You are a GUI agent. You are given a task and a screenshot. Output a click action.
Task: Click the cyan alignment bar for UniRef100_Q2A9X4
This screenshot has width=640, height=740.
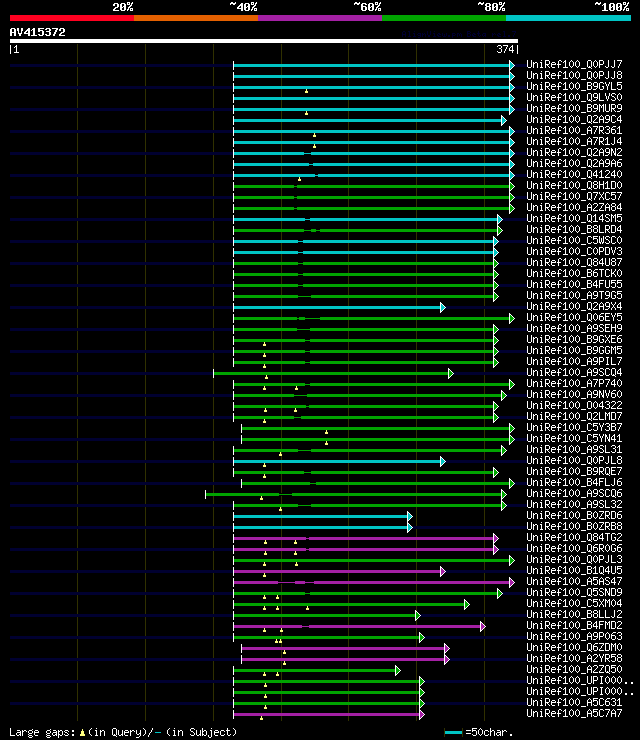pos(337,308)
